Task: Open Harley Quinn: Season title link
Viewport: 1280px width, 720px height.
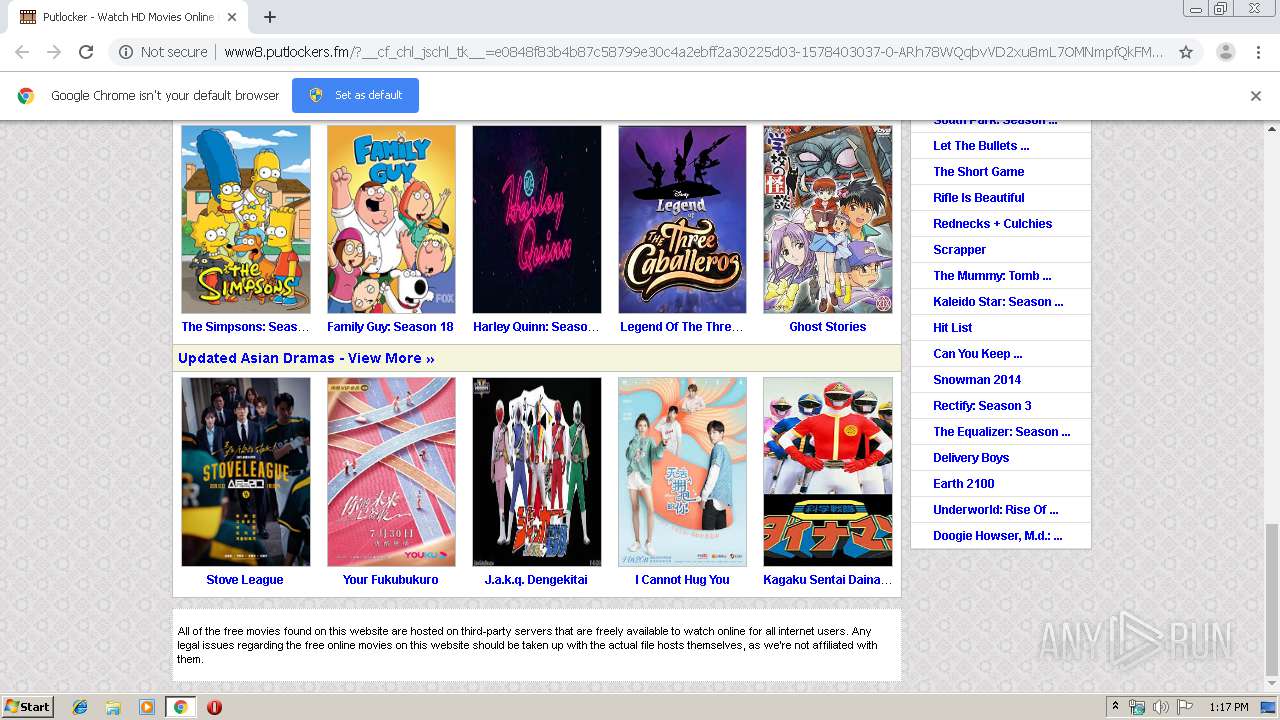Action: pyautogui.click(x=536, y=327)
